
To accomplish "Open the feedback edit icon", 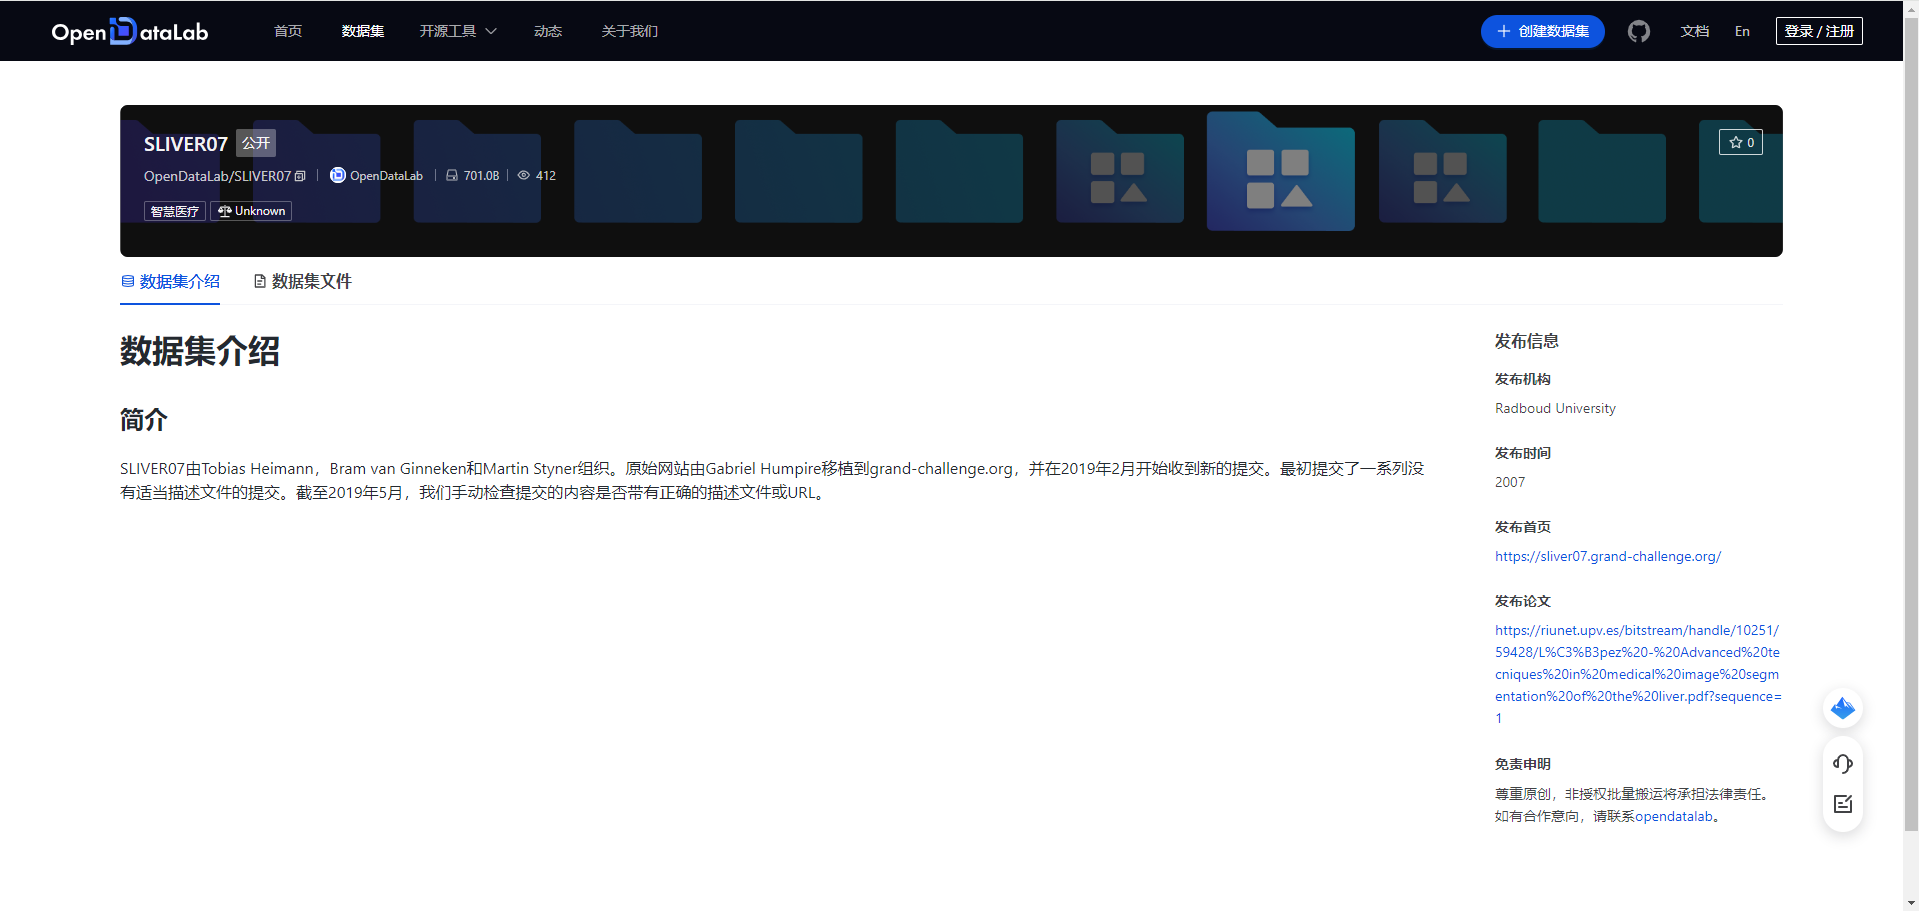I will click(x=1843, y=804).
